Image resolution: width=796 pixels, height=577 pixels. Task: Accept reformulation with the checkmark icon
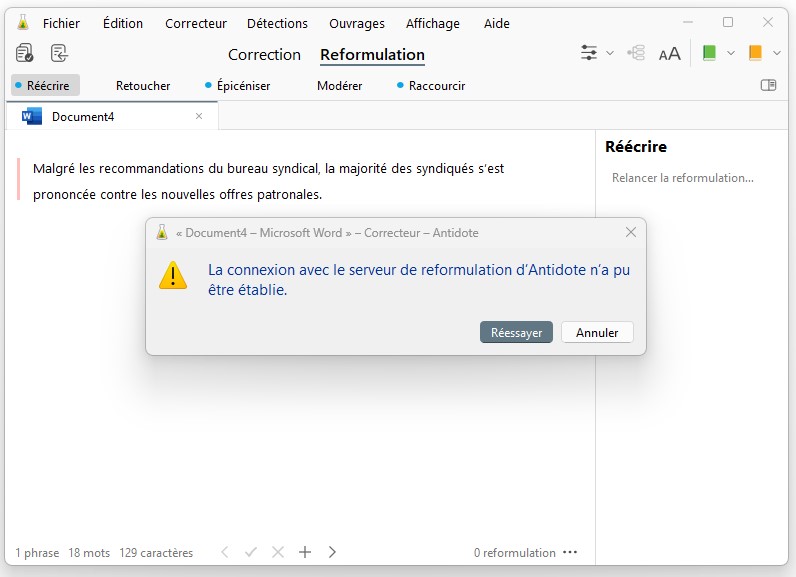251,552
